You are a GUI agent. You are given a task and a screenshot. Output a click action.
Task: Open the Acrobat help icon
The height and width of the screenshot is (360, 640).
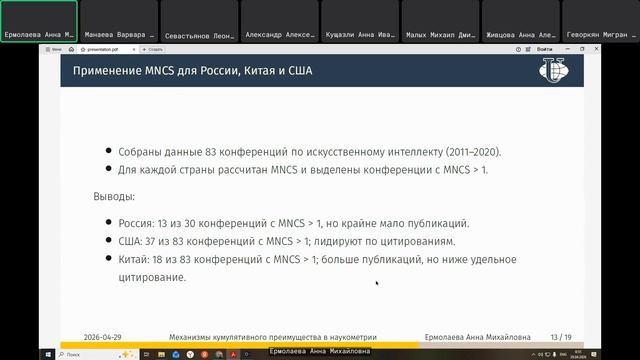click(x=518, y=49)
